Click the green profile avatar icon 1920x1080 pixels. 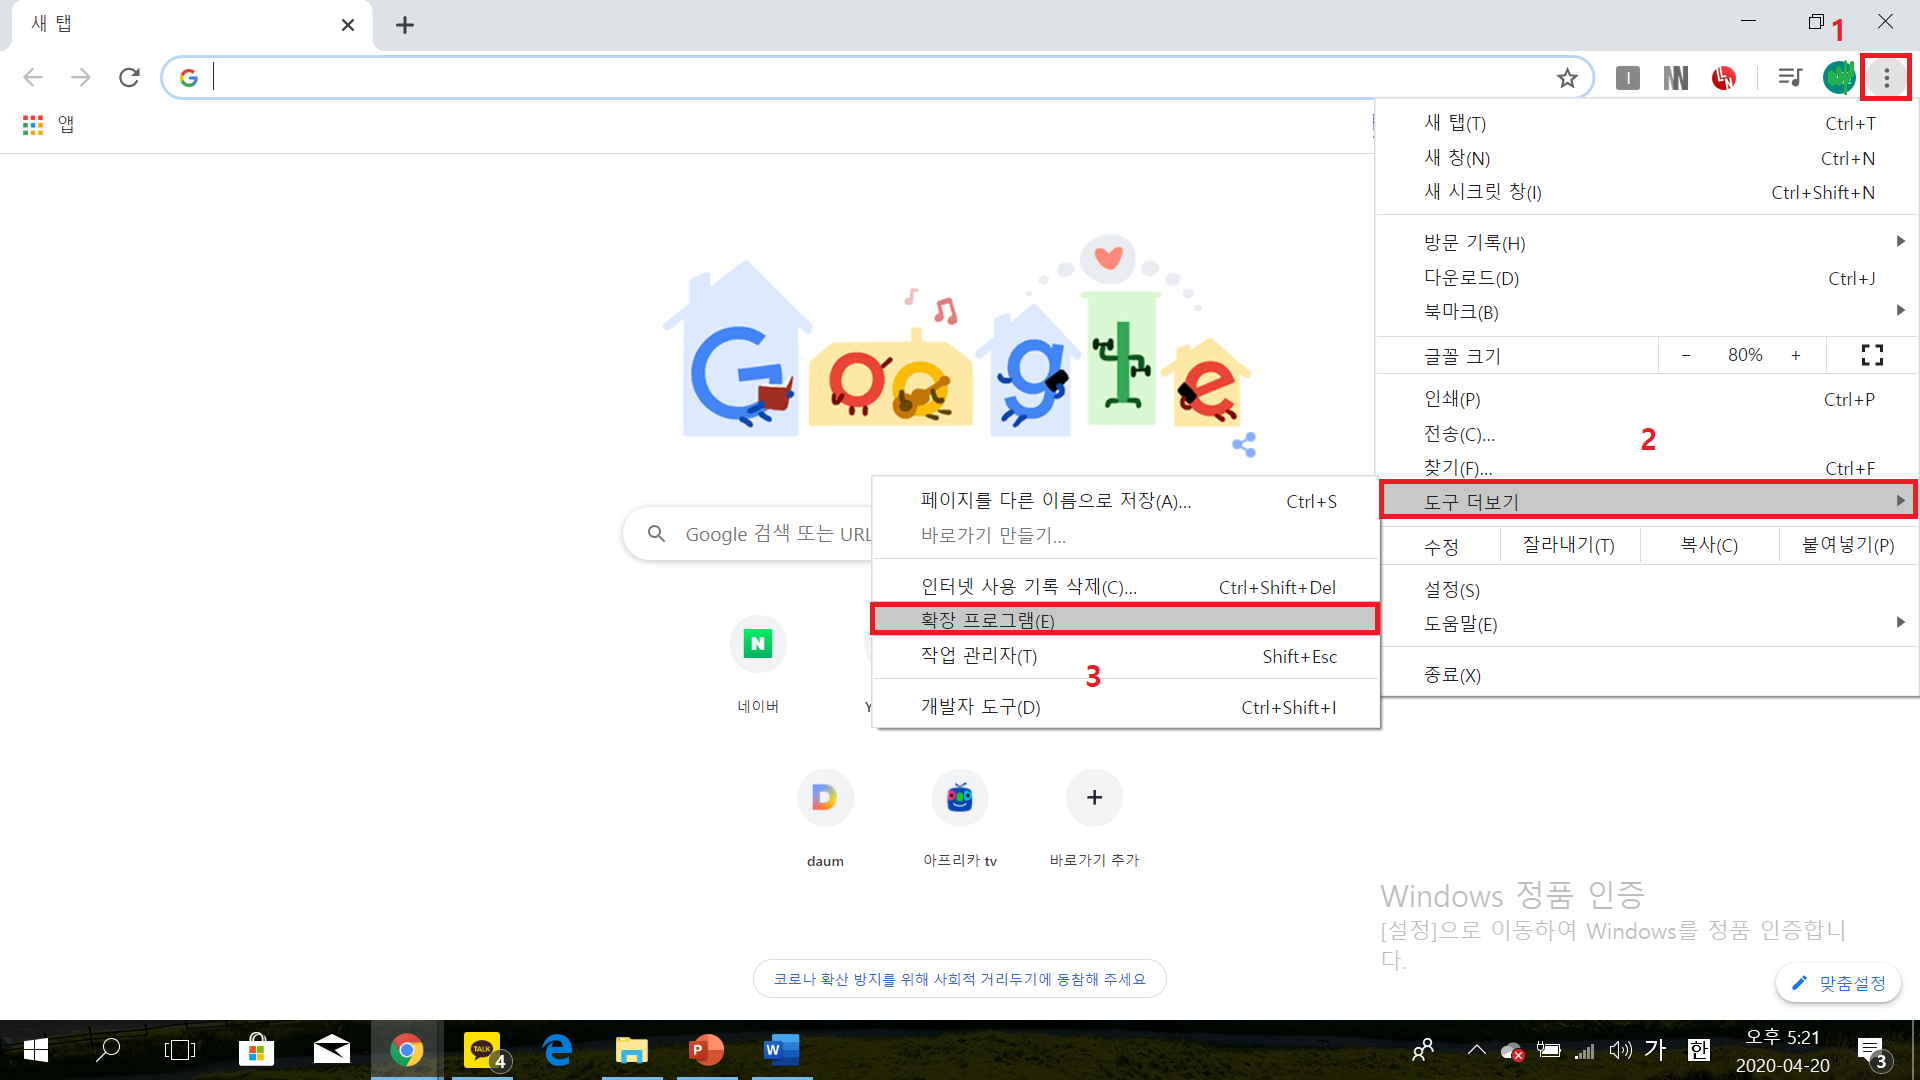click(1838, 78)
